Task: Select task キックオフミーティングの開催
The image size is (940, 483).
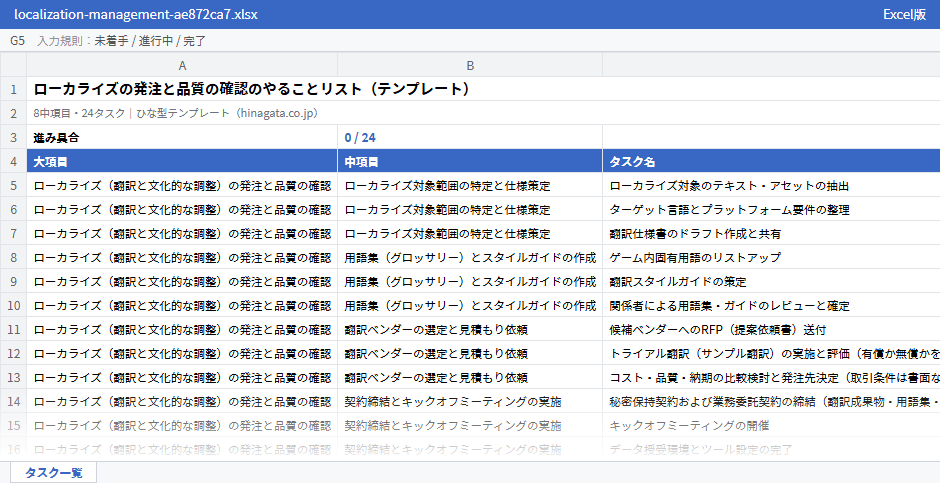Action: click(772, 425)
